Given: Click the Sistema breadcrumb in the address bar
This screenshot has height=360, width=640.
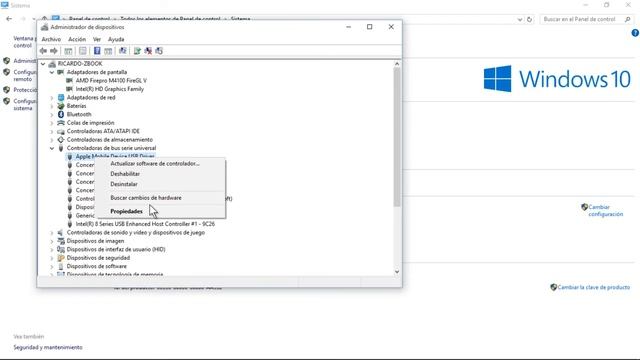Looking at the screenshot, I should point(240,19).
